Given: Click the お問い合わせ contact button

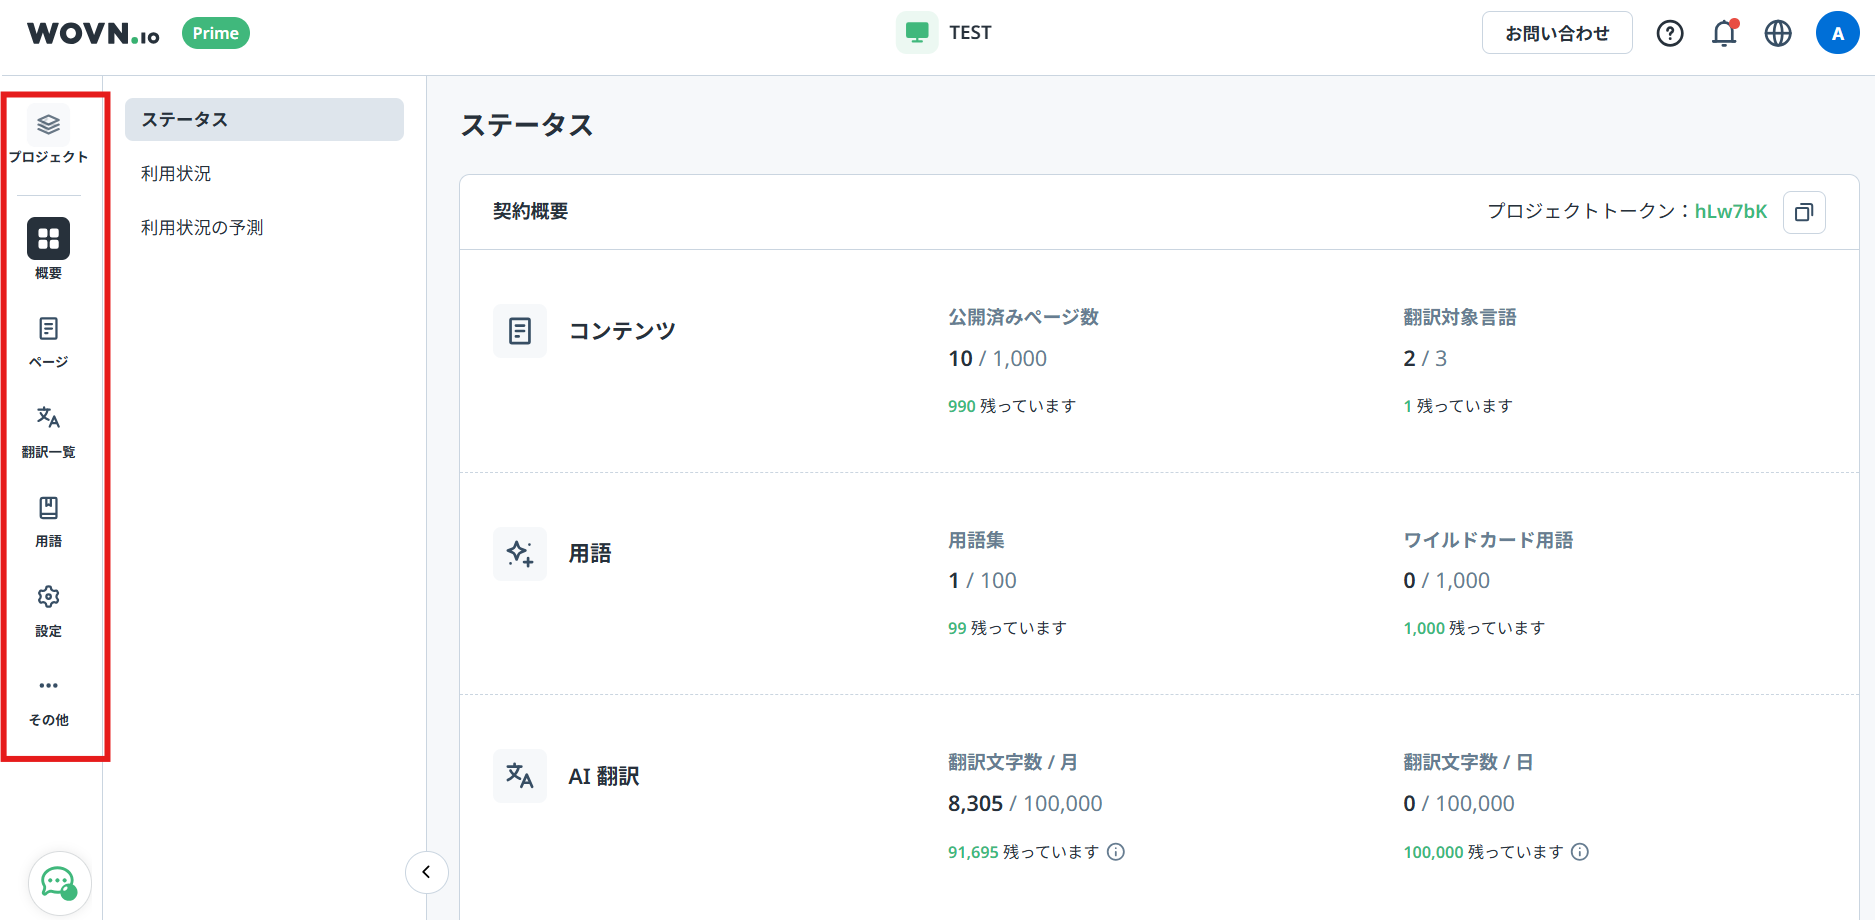Looking at the screenshot, I should 1556,34.
